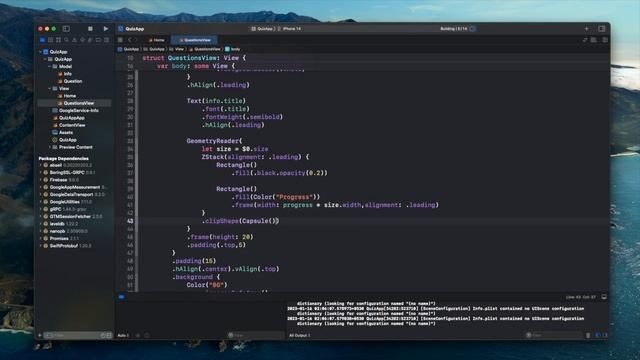
Task: Switch to the Home editor tab
Action: tap(157, 40)
